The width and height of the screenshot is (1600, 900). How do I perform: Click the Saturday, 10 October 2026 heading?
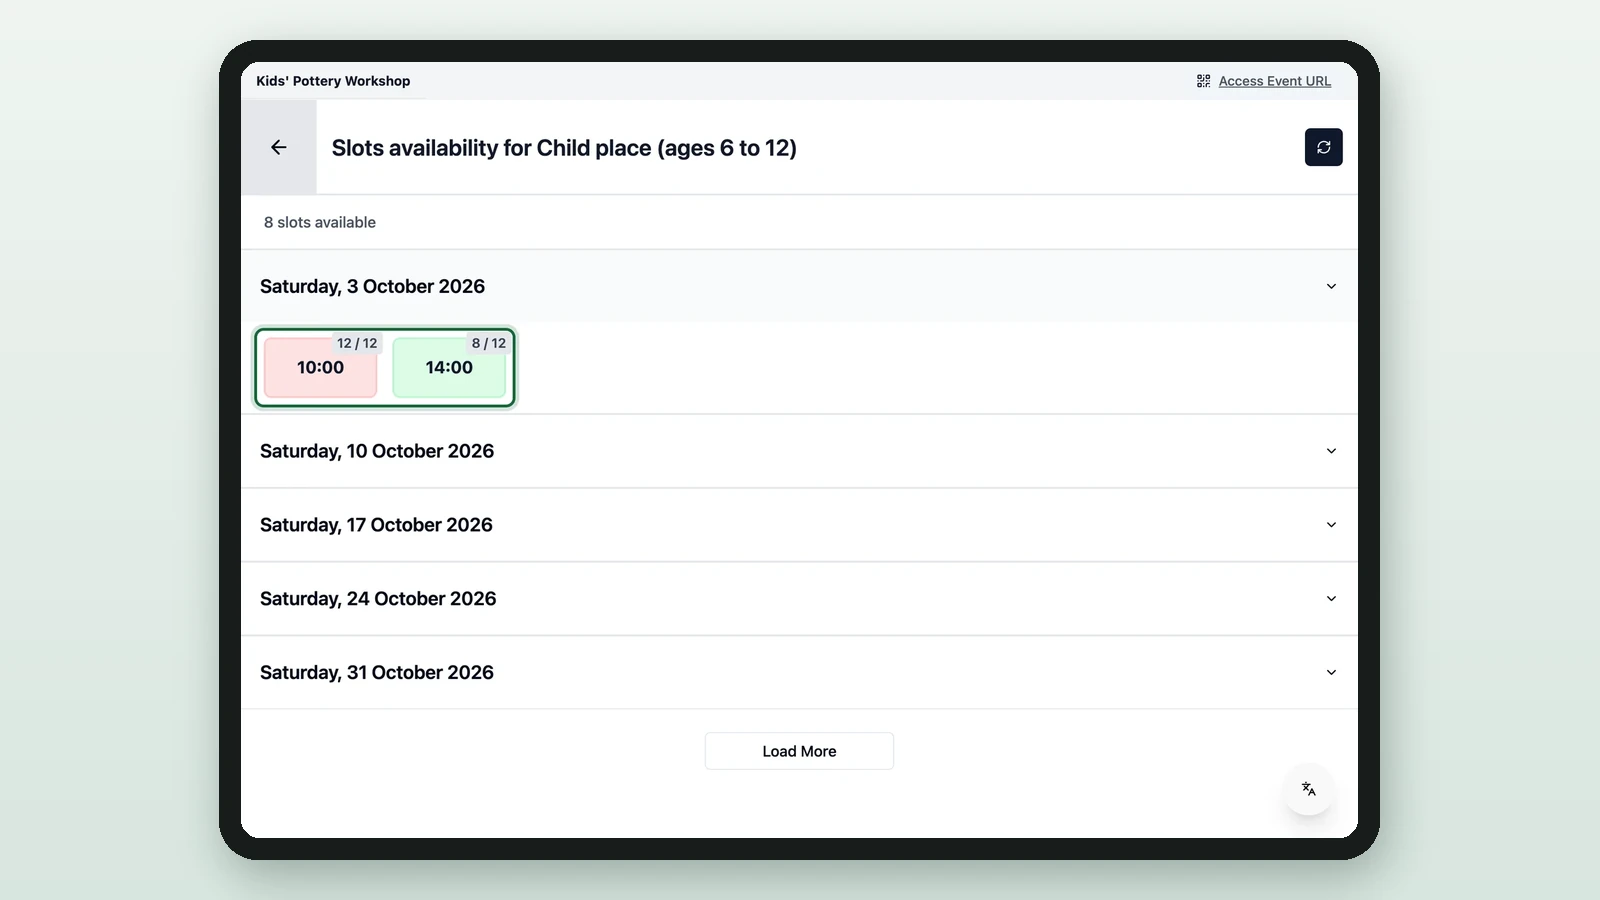tap(377, 451)
